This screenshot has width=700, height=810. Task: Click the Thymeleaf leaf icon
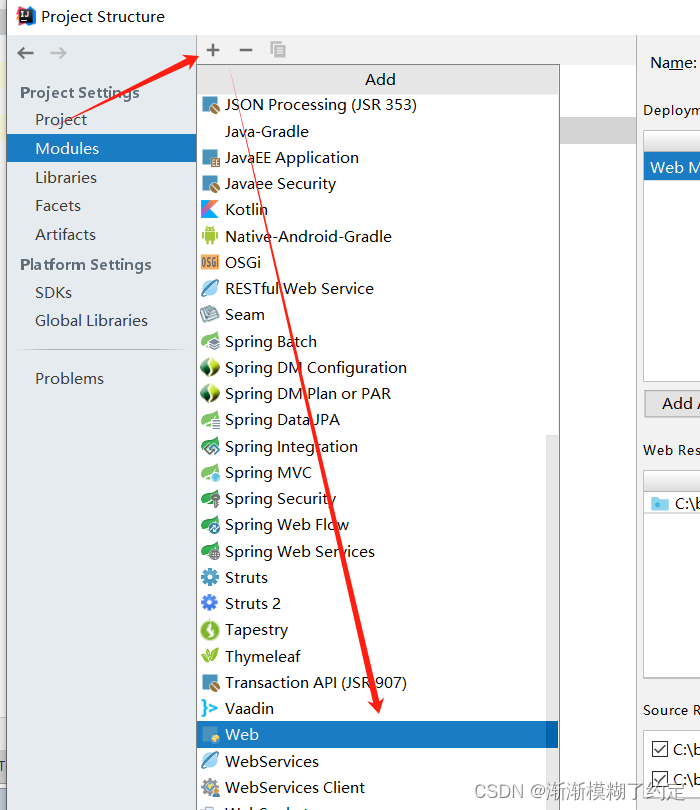pos(210,656)
